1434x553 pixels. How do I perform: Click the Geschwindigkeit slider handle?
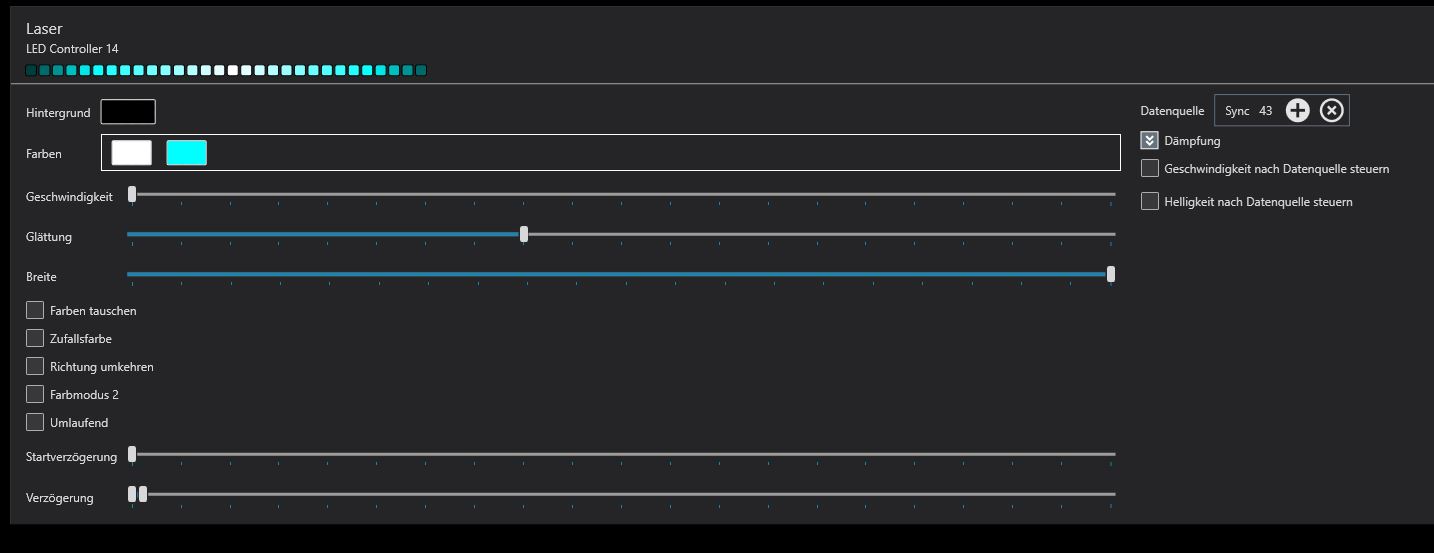(132, 195)
